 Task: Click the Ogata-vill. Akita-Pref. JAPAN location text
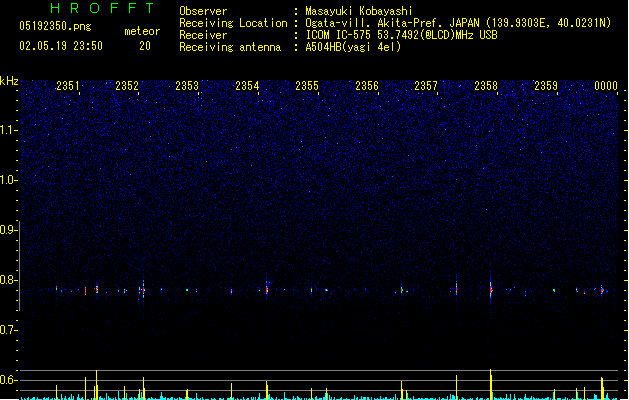458,23
